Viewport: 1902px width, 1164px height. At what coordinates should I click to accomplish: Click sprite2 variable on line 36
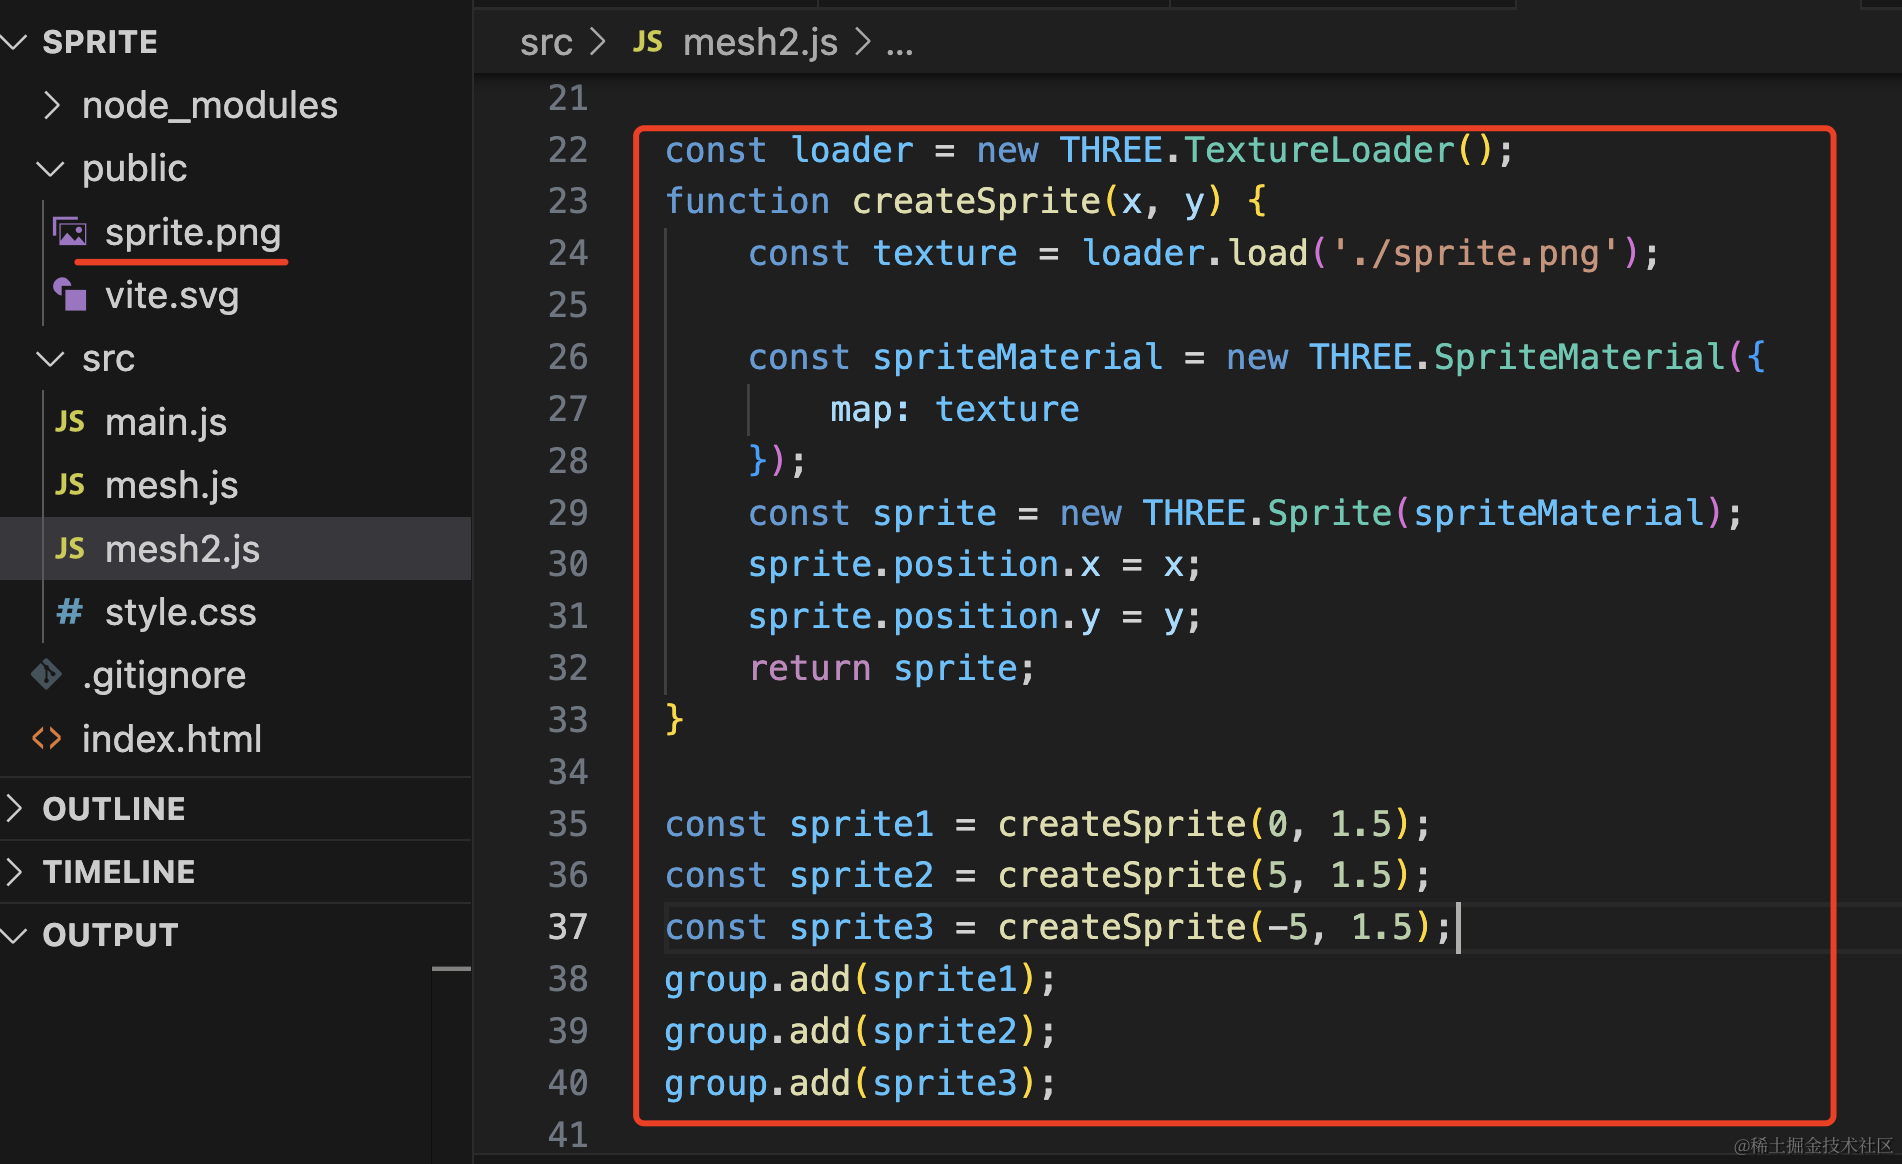click(x=861, y=876)
